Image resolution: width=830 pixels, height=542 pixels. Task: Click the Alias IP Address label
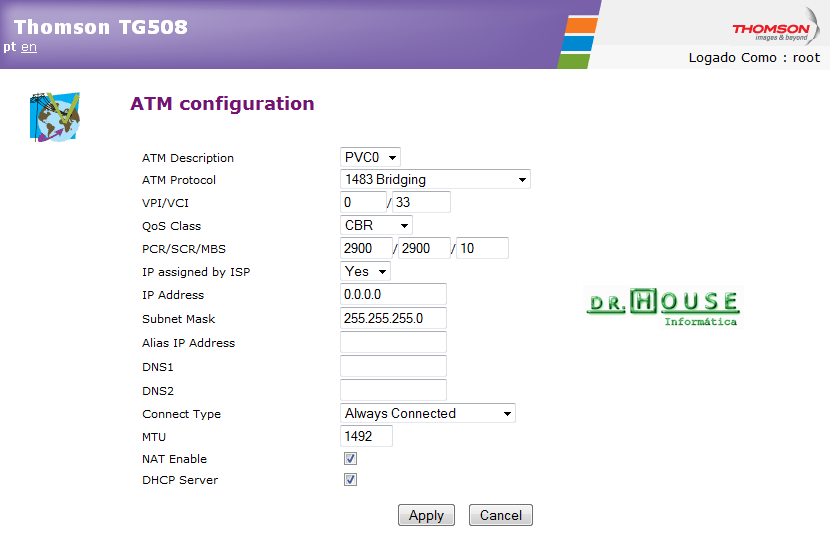[x=188, y=343]
